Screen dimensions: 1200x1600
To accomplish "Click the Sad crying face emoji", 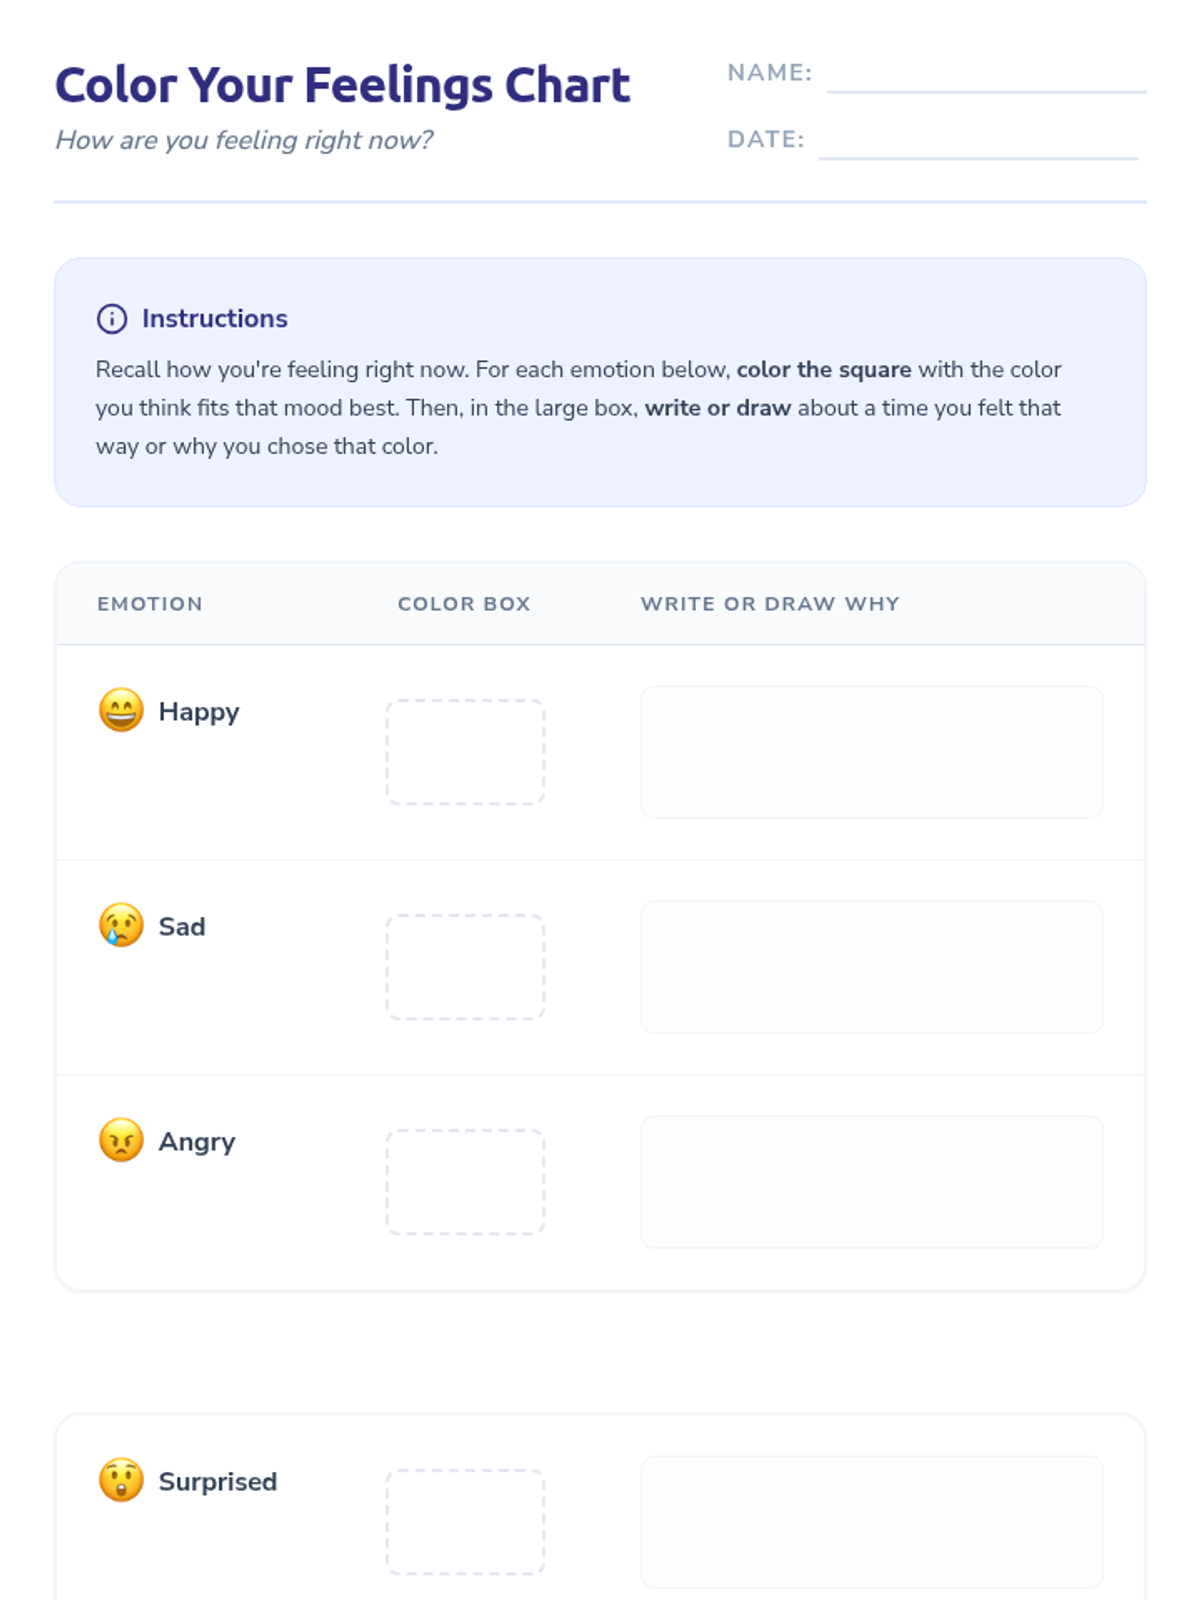I will [x=121, y=925].
